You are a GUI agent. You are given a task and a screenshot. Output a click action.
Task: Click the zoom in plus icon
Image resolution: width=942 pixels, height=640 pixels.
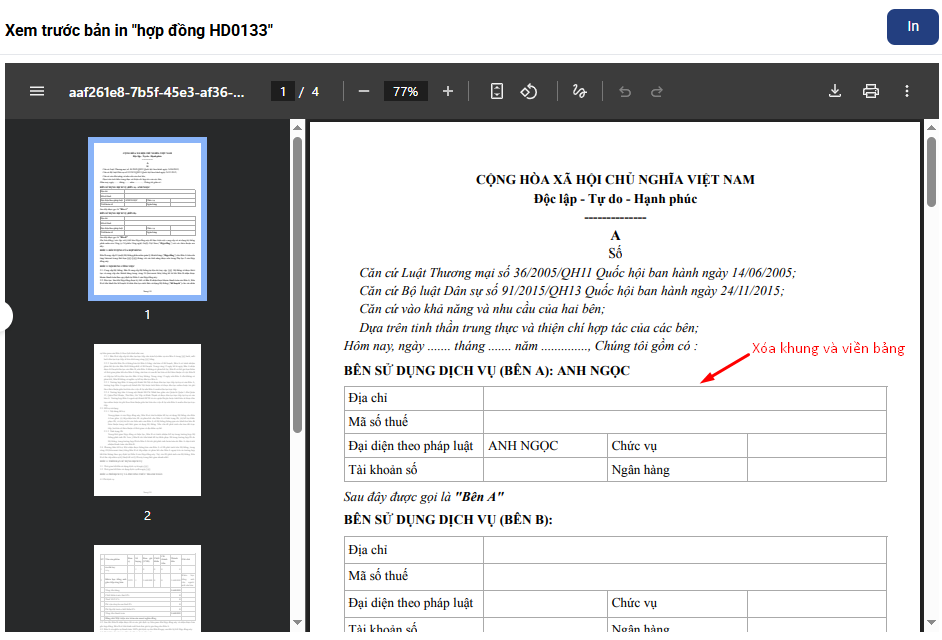point(448,91)
